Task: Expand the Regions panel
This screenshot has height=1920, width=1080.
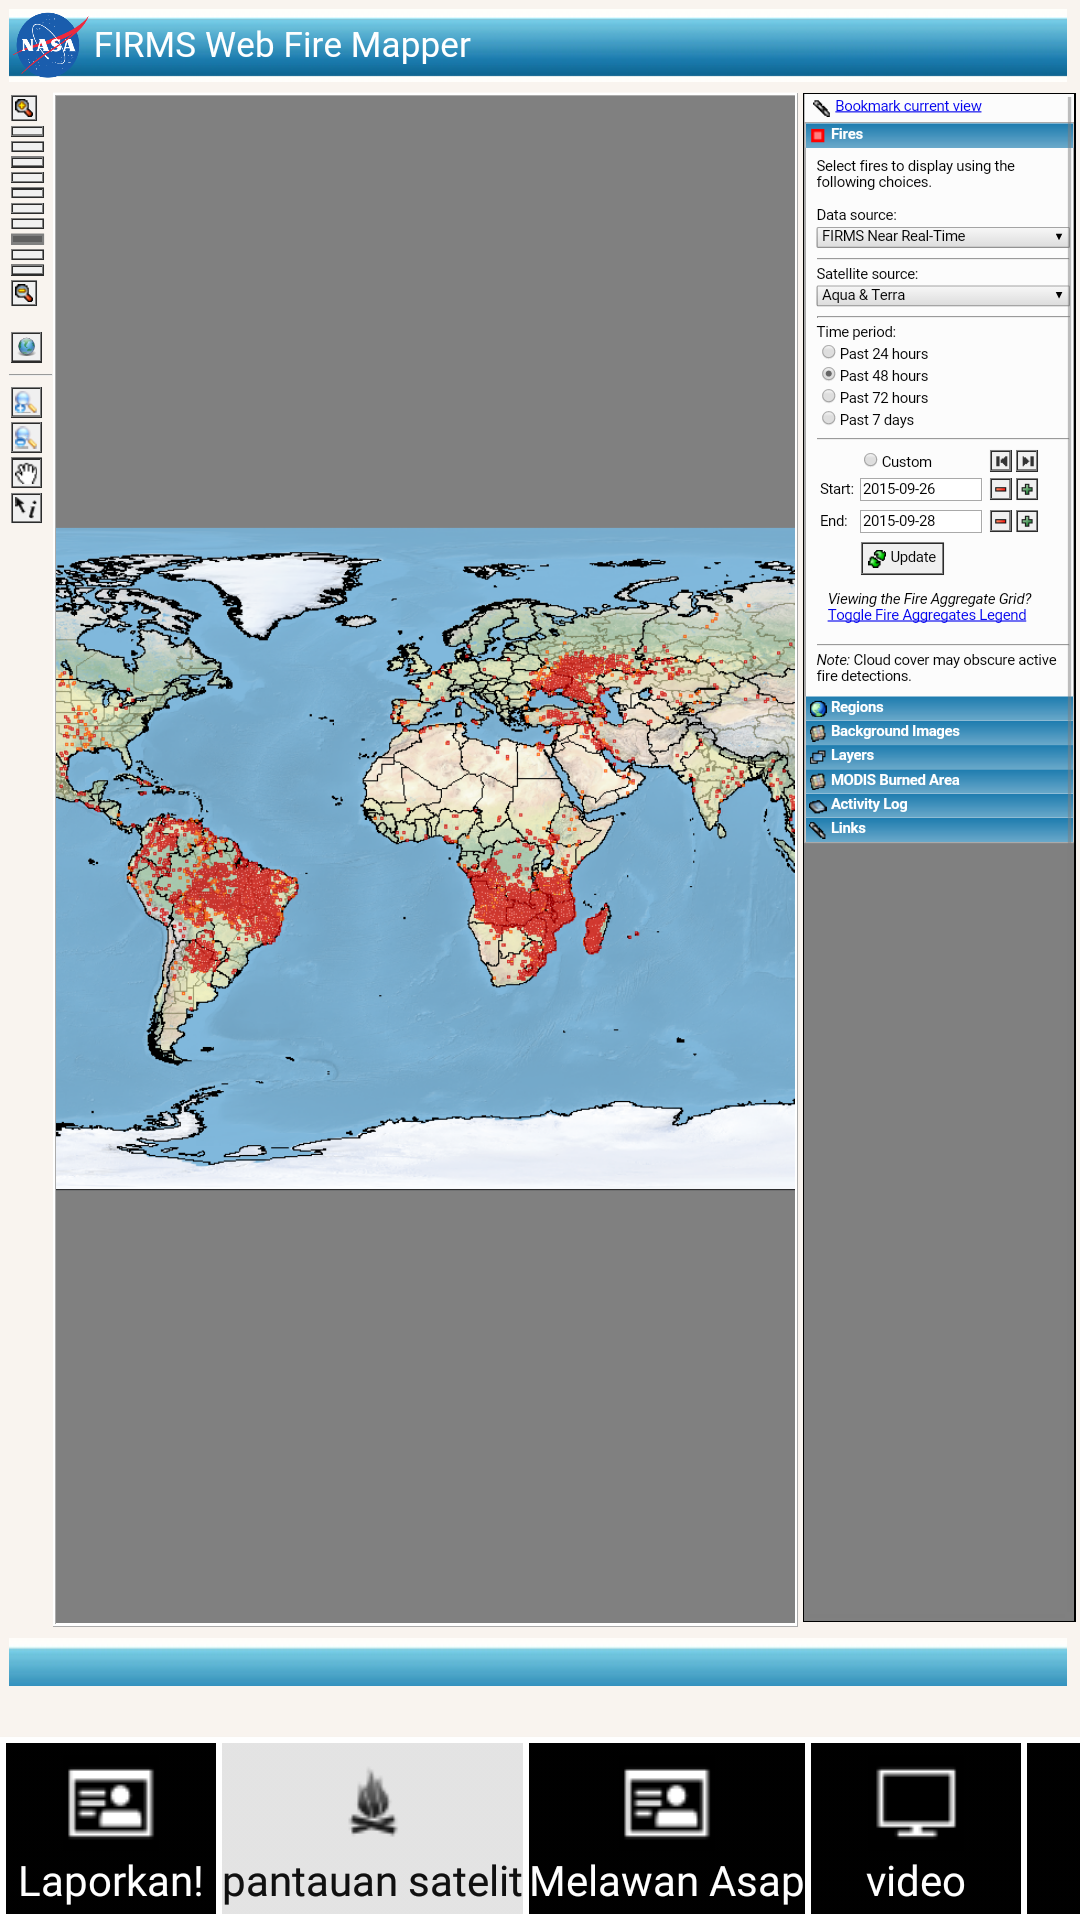Action: 938,708
